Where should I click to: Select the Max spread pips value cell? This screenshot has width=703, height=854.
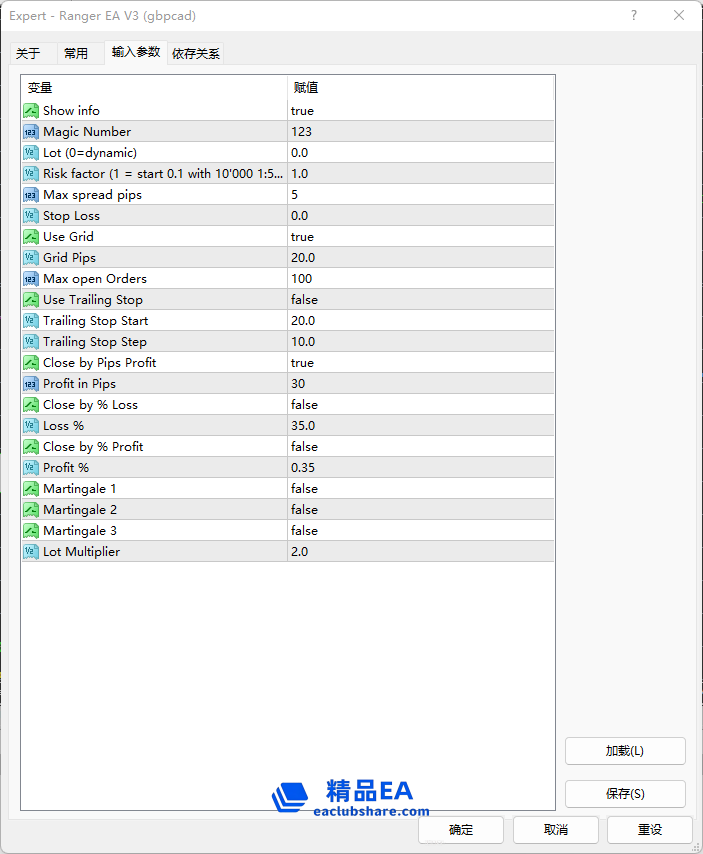[x=420, y=195]
